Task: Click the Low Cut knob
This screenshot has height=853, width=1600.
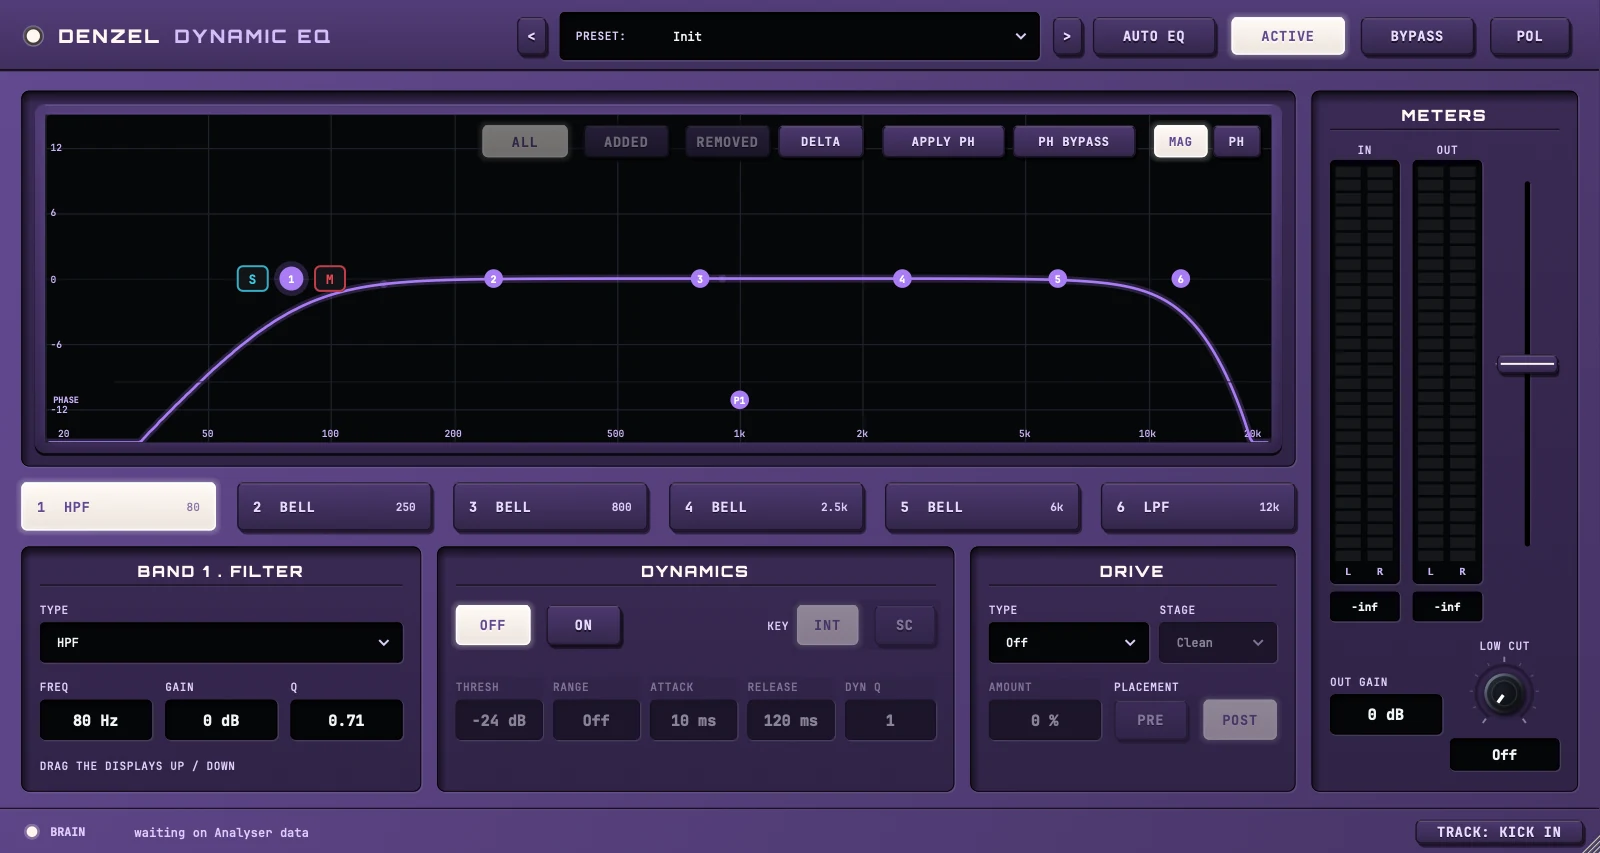Action: [1503, 692]
